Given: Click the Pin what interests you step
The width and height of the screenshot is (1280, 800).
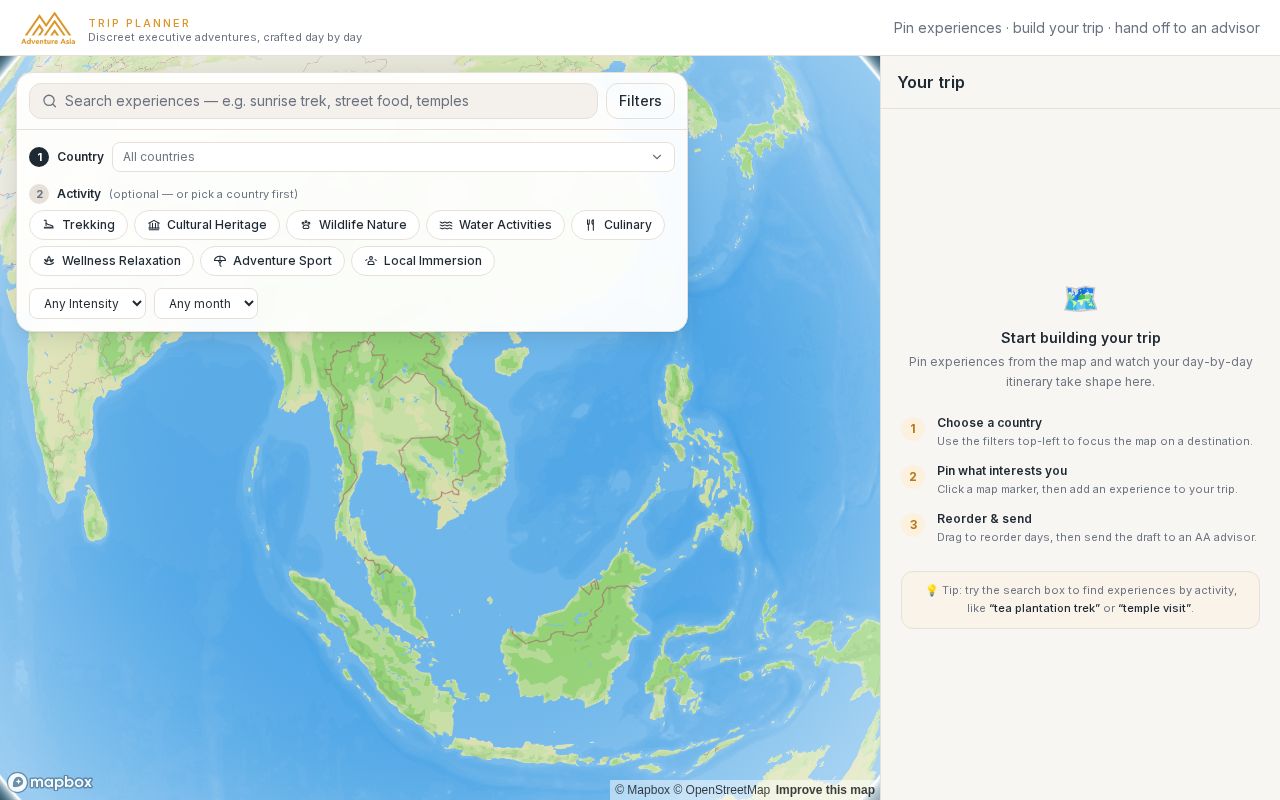Looking at the screenshot, I should 1002,471.
